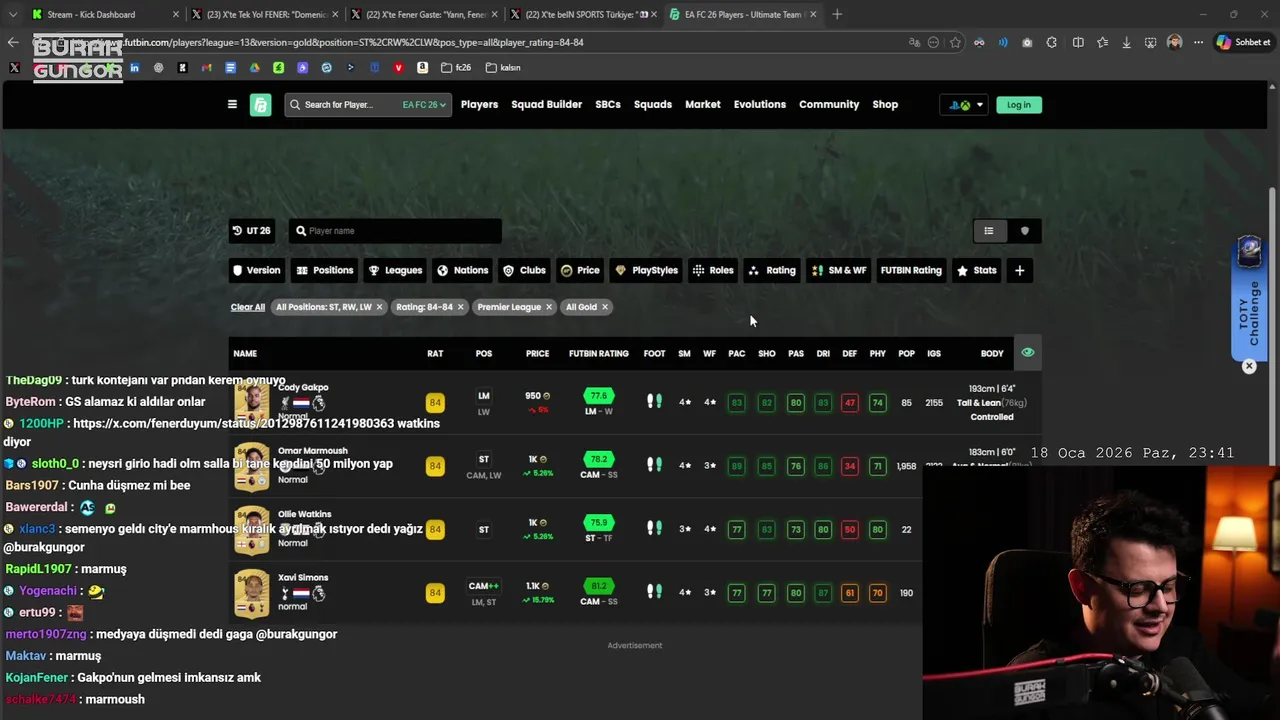Screen dimensions: 1280x720
Task: Open the SBCs menu
Action: tap(608, 105)
